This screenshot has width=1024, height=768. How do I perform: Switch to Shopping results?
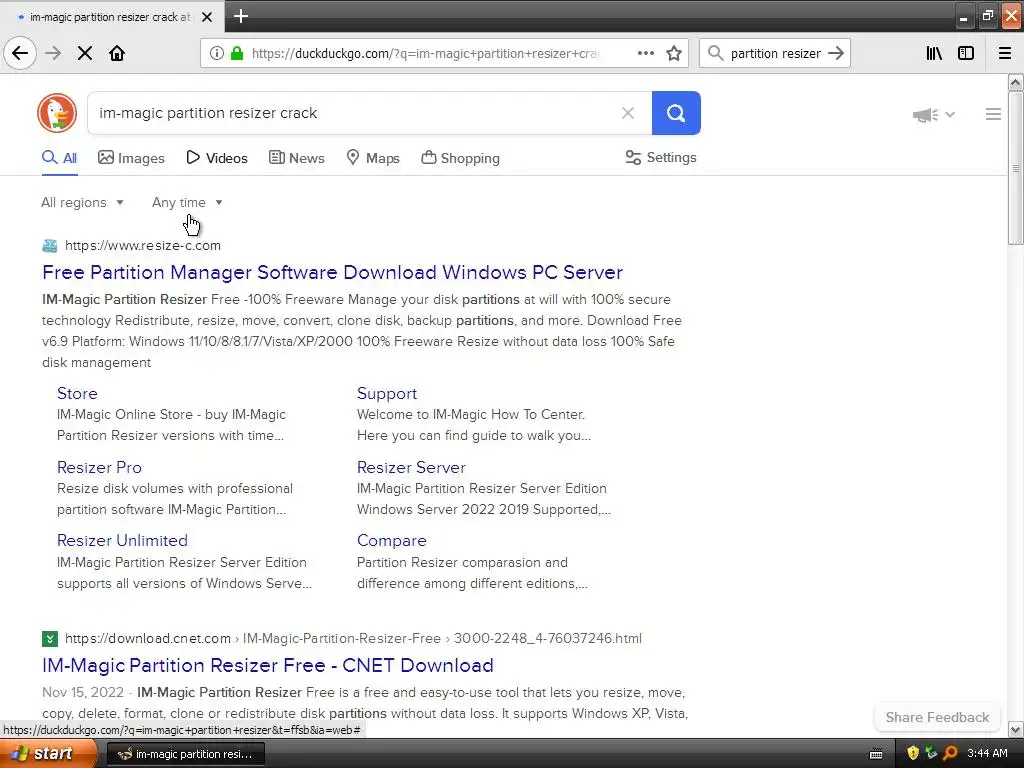pos(460,158)
